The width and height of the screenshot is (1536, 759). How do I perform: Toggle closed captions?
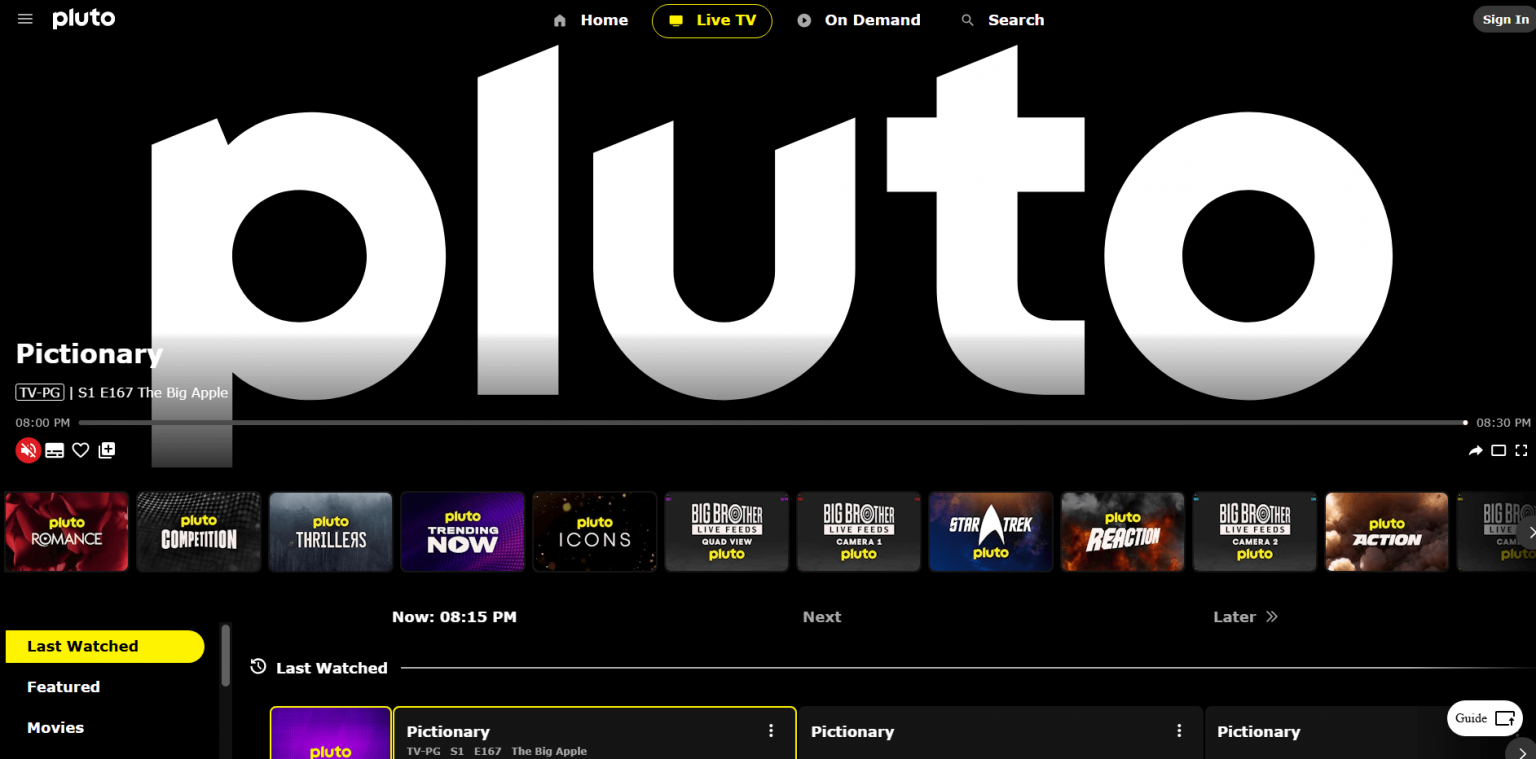click(x=55, y=451)
